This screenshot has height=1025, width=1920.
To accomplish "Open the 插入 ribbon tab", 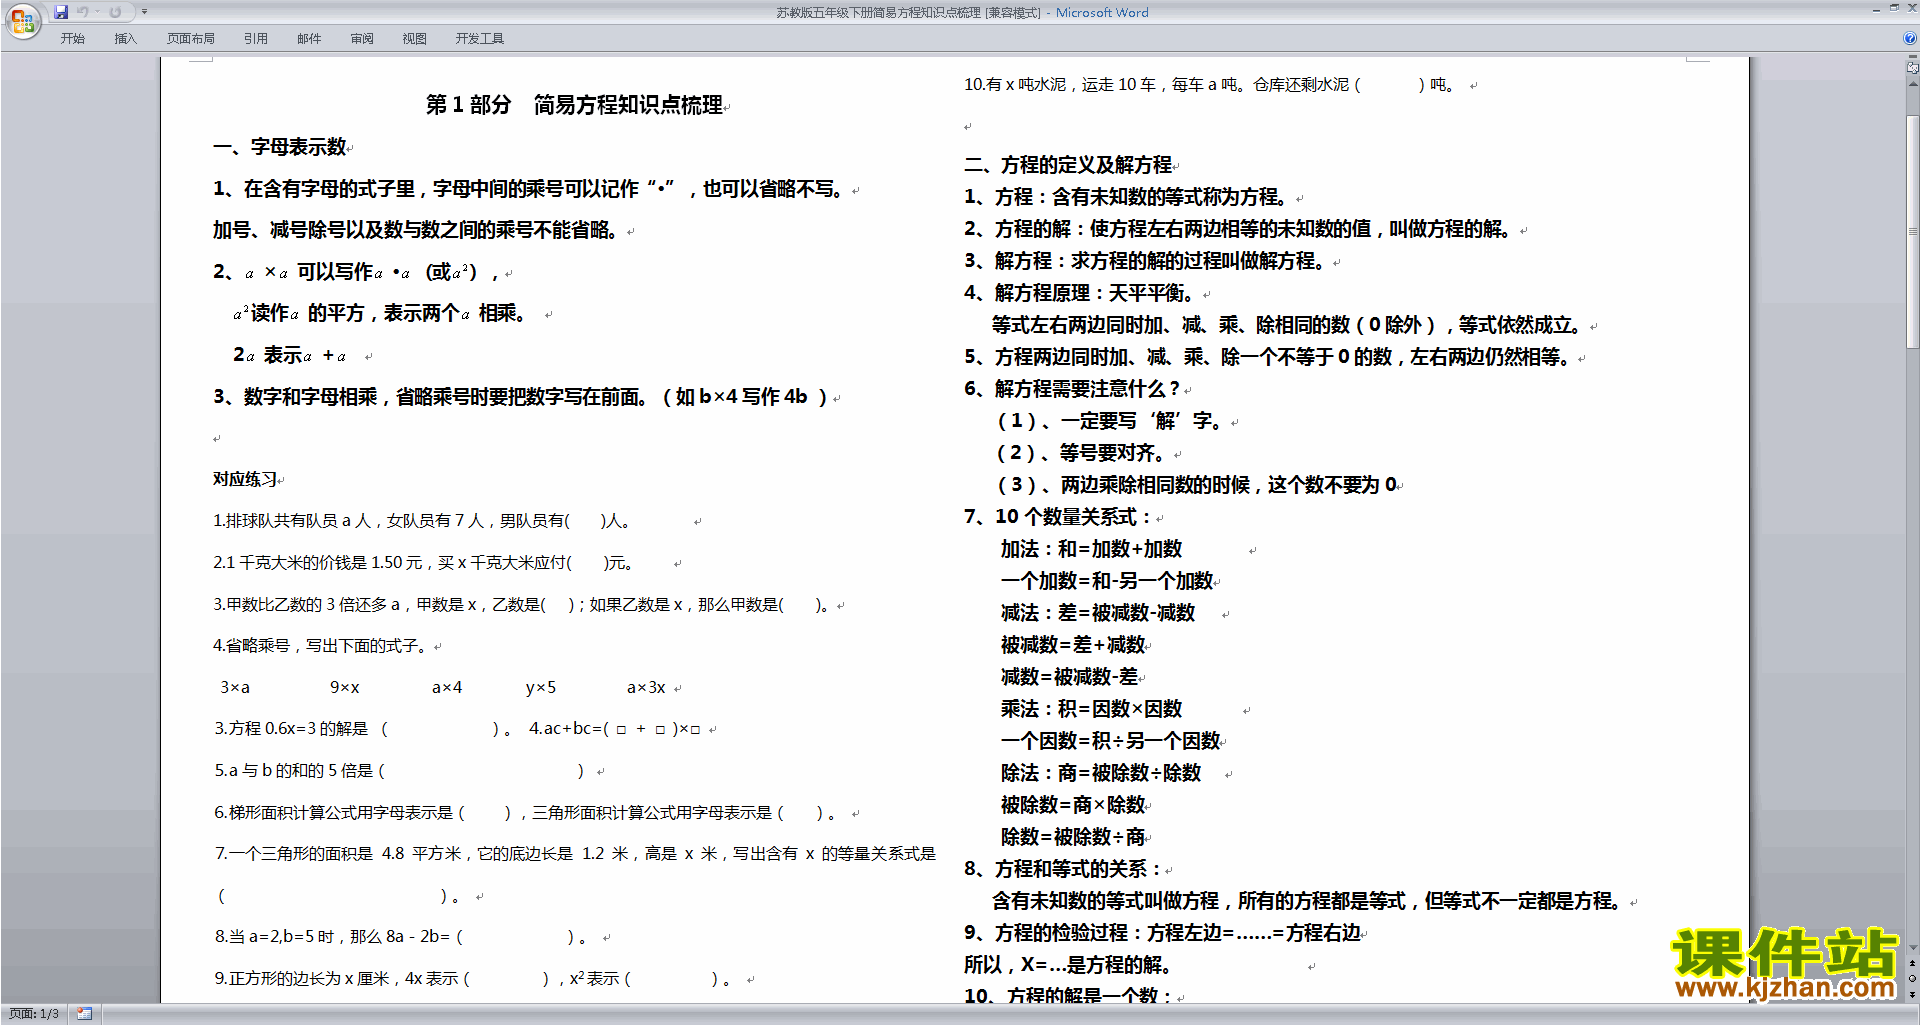I will coord(125,39).
